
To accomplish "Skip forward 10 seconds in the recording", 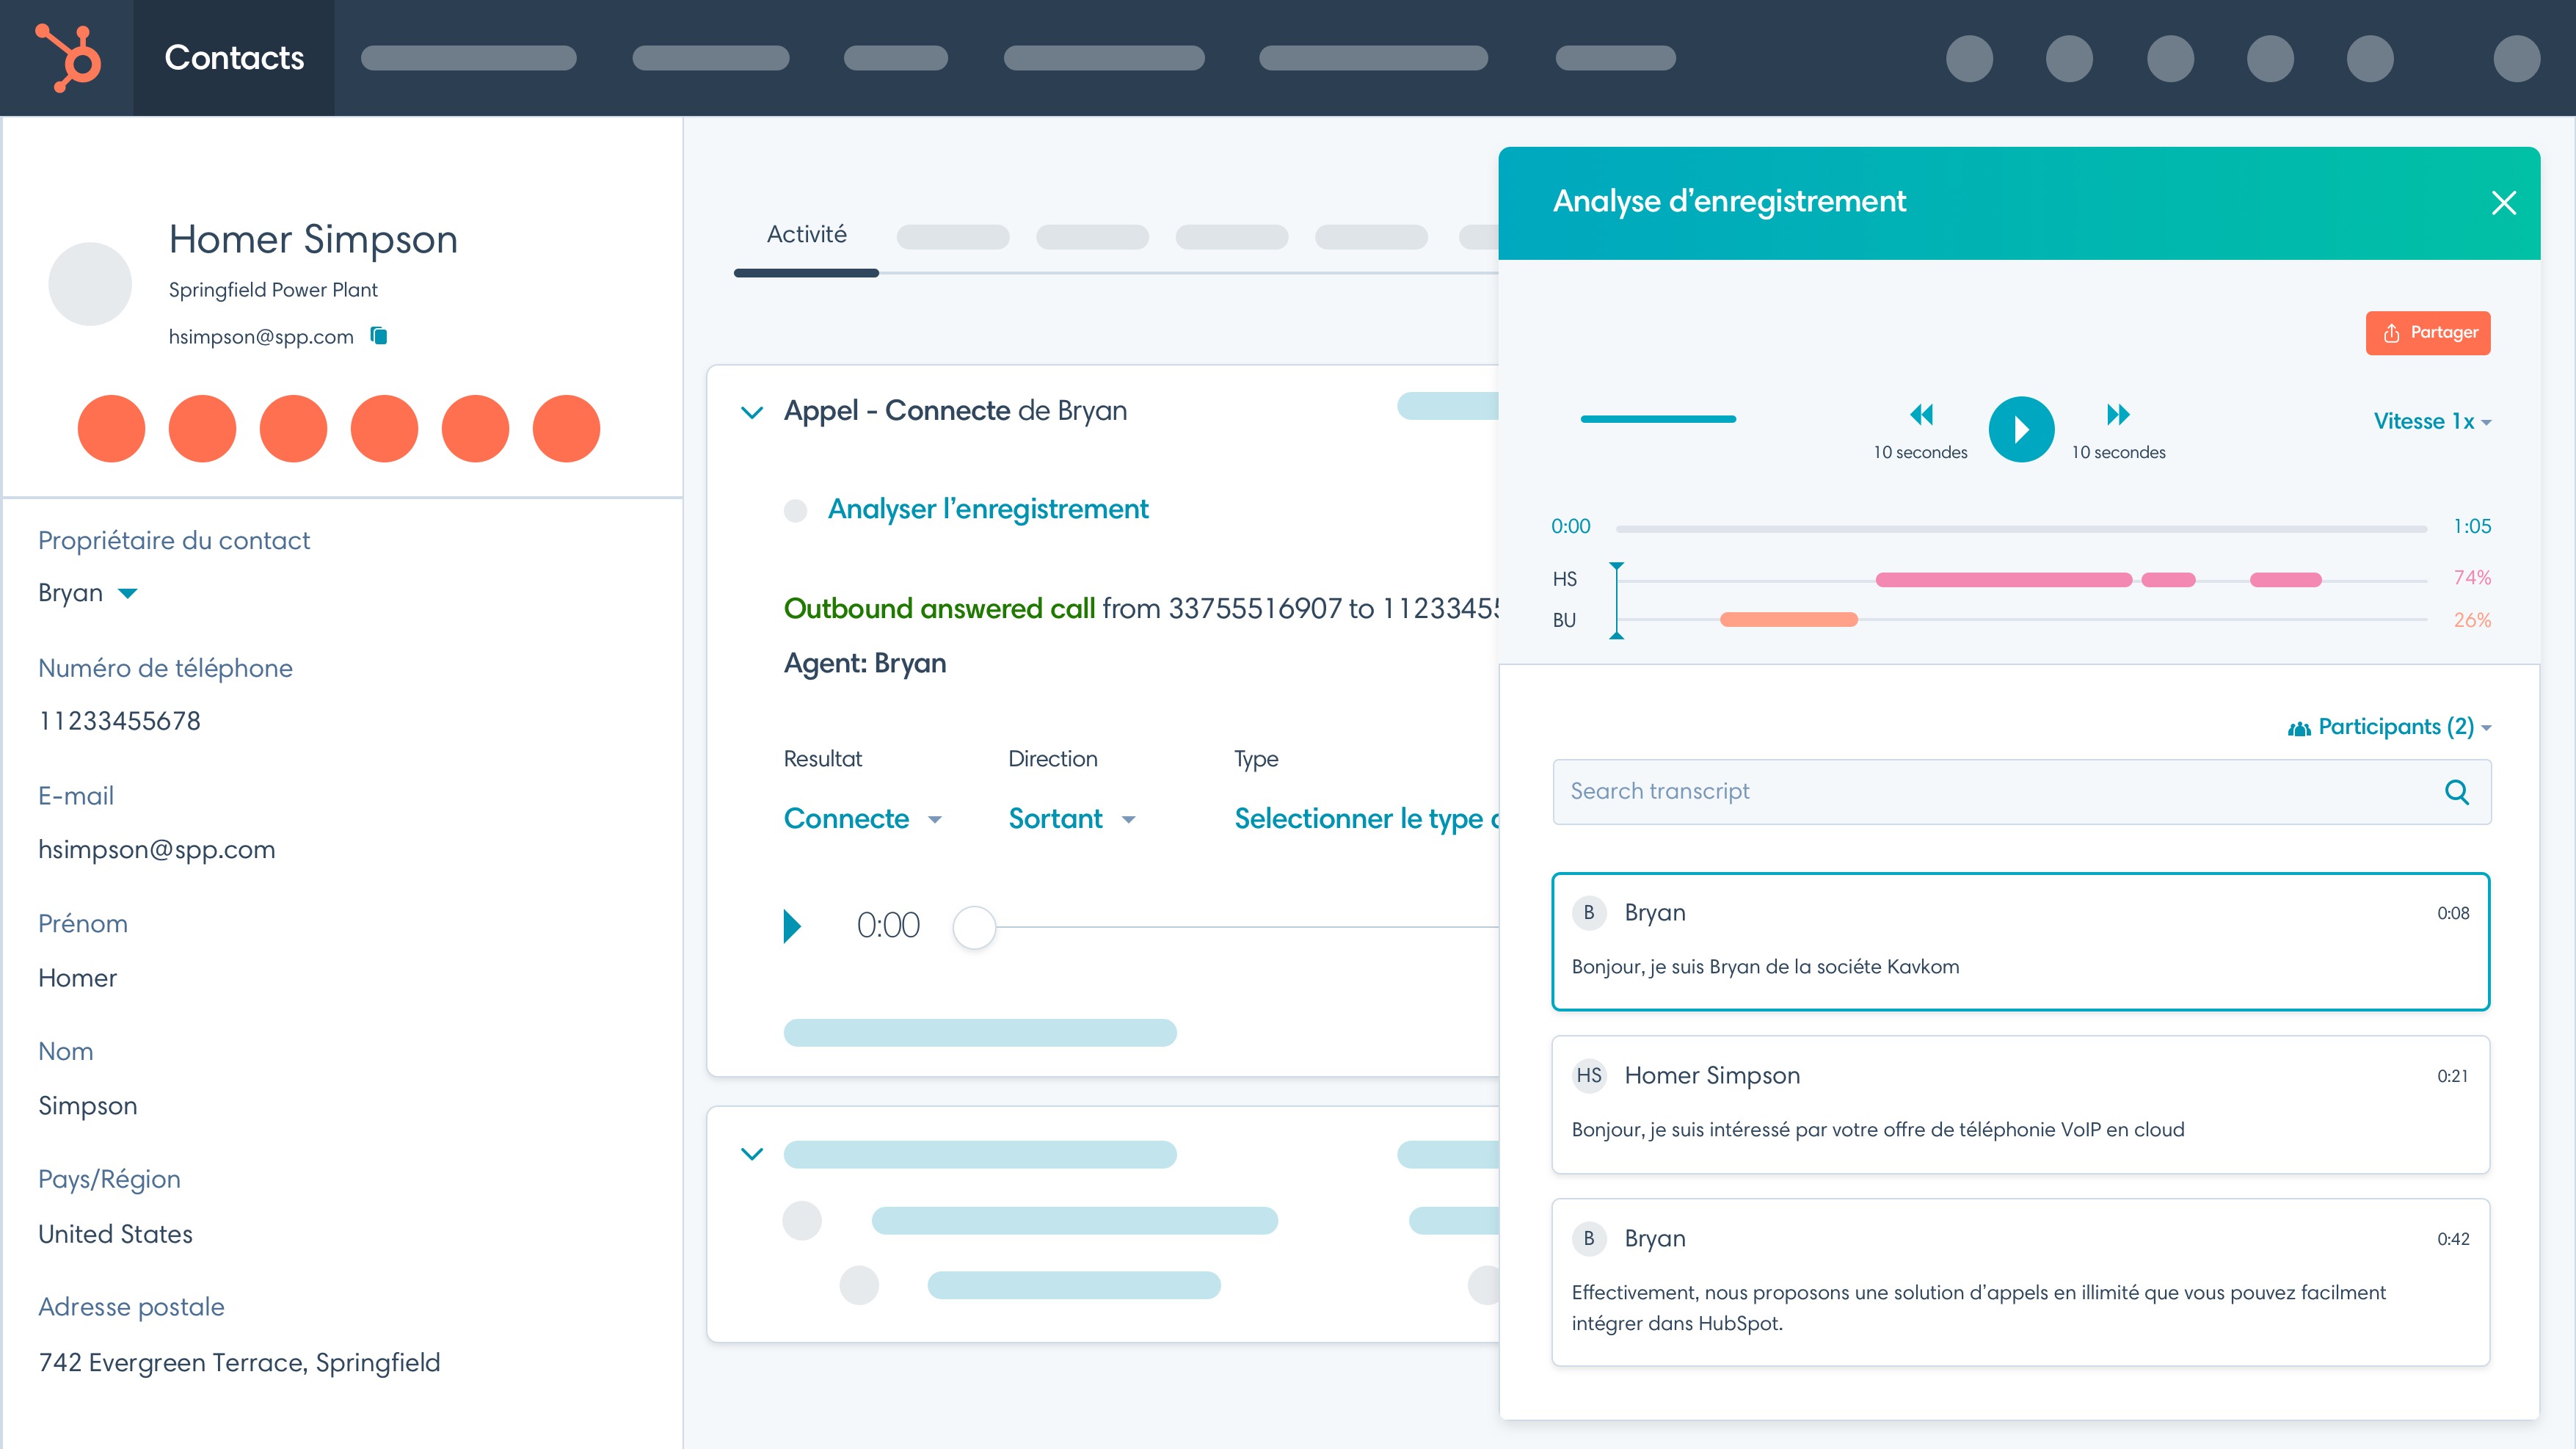I will pyautogui.click(x=2118, y=414).
